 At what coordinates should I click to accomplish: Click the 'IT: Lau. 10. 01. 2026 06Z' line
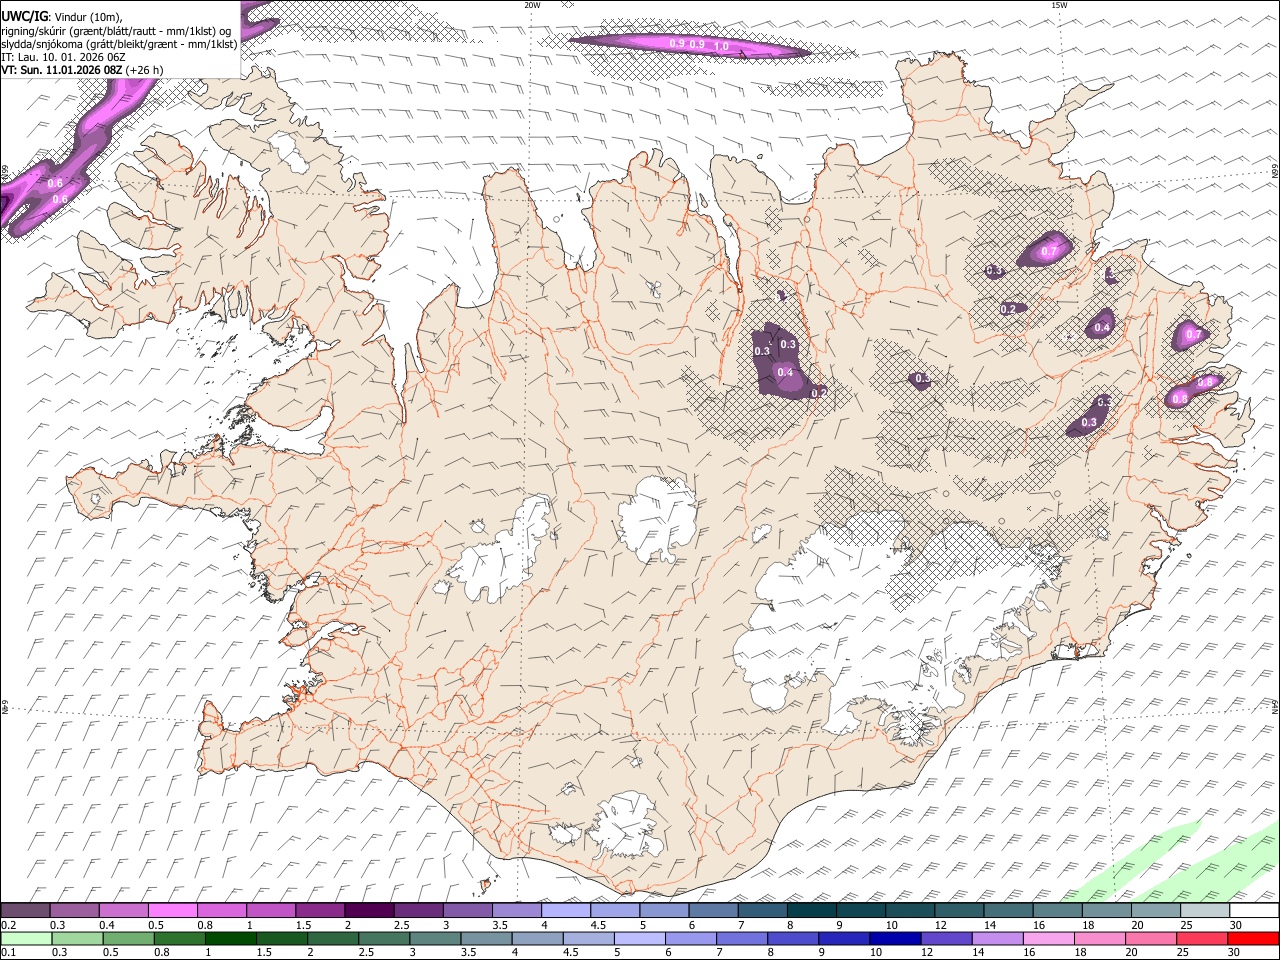62,57
